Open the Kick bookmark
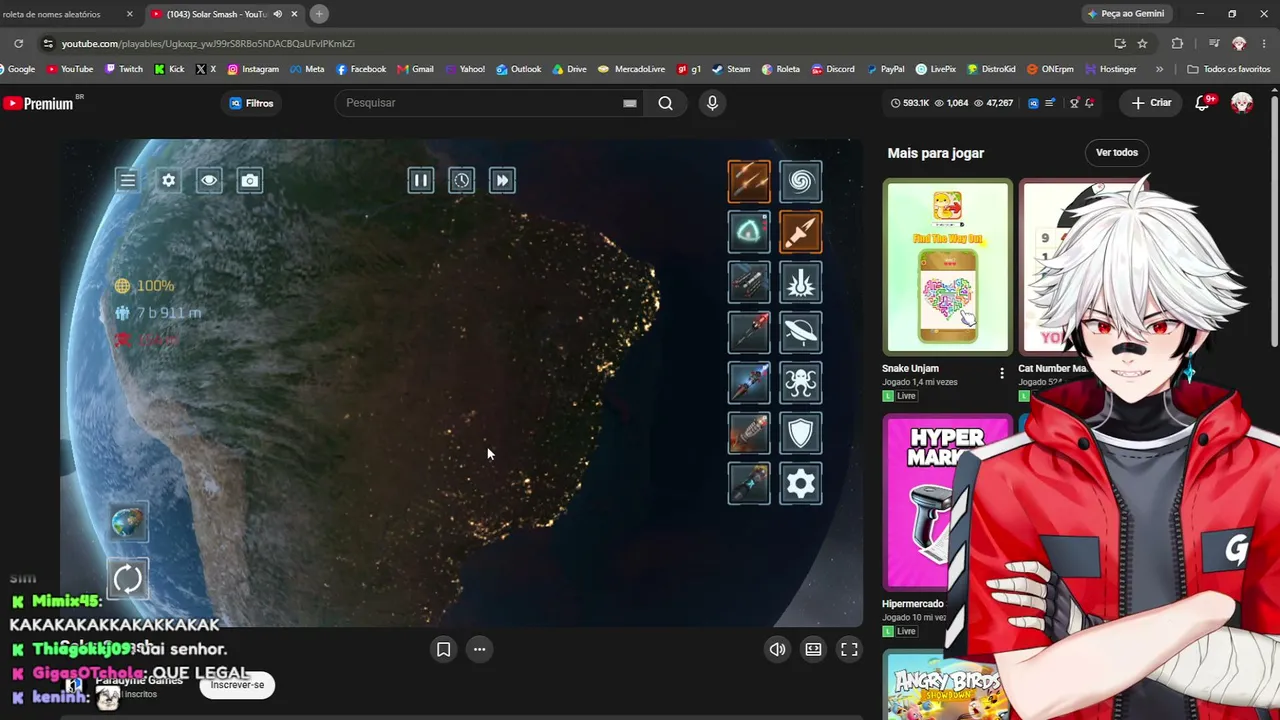 tap(169, 69)
